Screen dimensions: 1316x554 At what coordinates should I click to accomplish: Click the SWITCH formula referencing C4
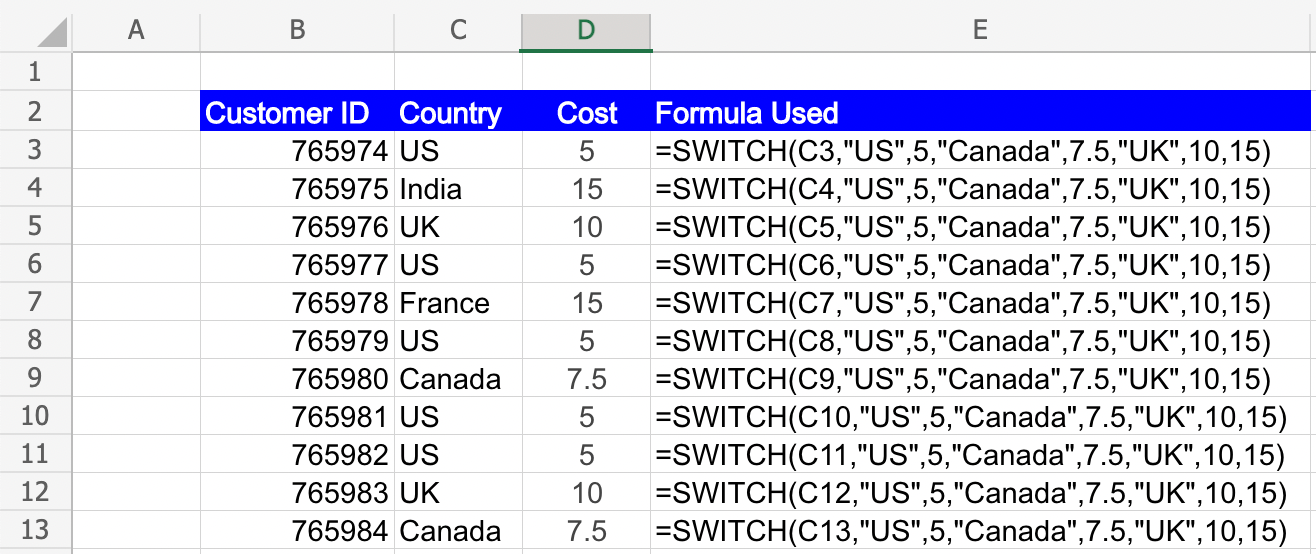click(980, 188)
